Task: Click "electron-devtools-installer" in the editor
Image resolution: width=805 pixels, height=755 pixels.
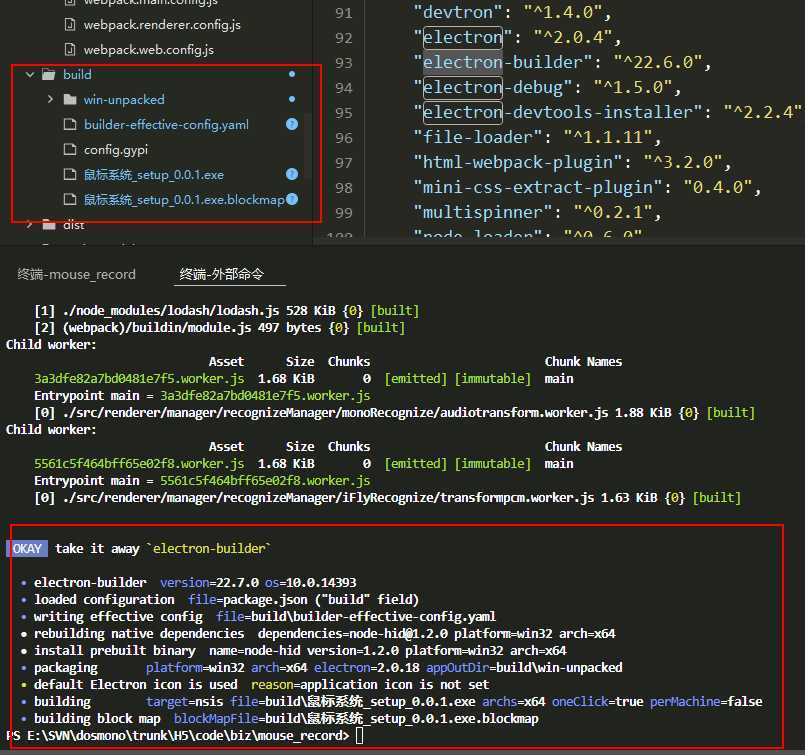Action: point(558,112)
